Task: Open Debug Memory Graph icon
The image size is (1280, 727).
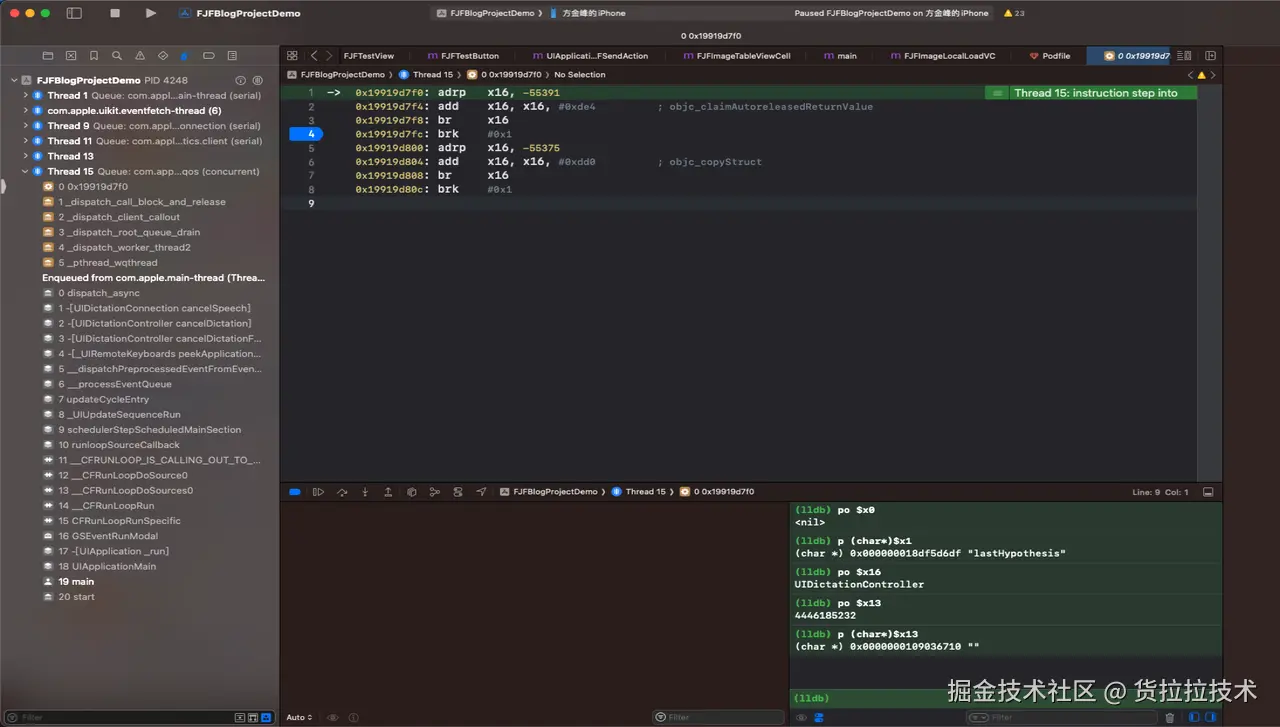Action: pyautogui.click(x=434, y=492)
